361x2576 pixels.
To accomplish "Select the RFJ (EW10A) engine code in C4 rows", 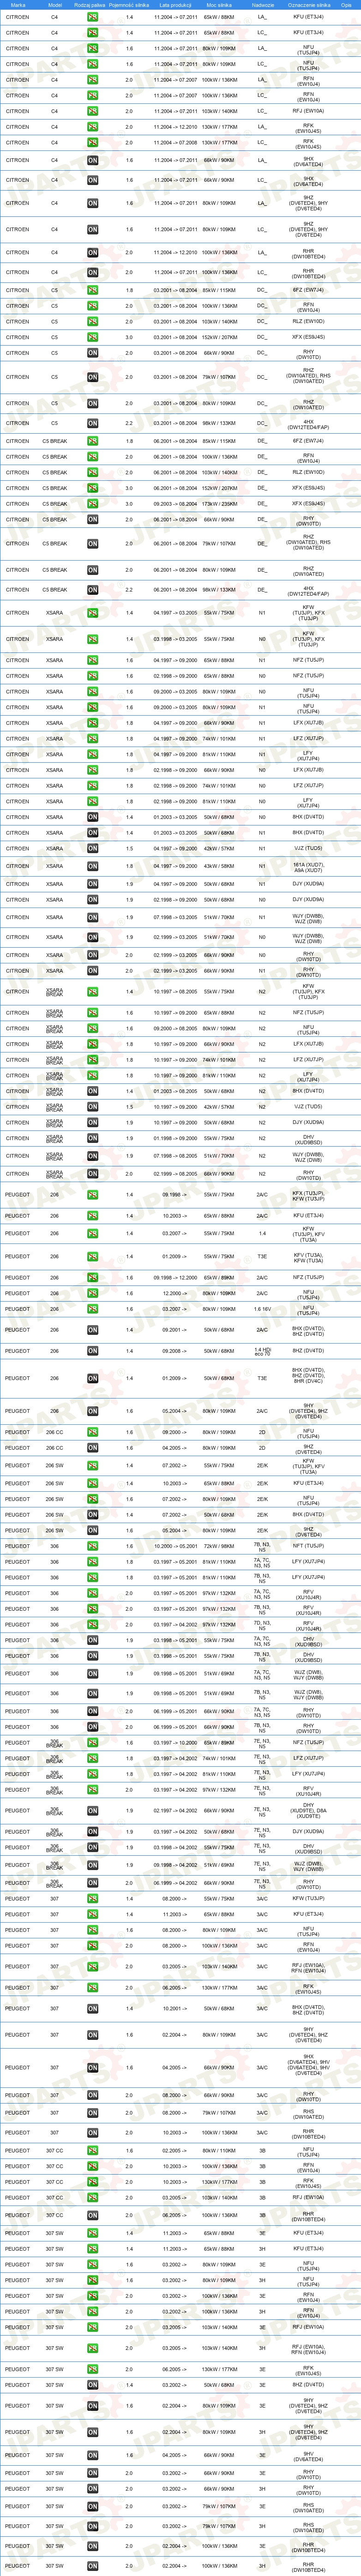I will (309, 111).
